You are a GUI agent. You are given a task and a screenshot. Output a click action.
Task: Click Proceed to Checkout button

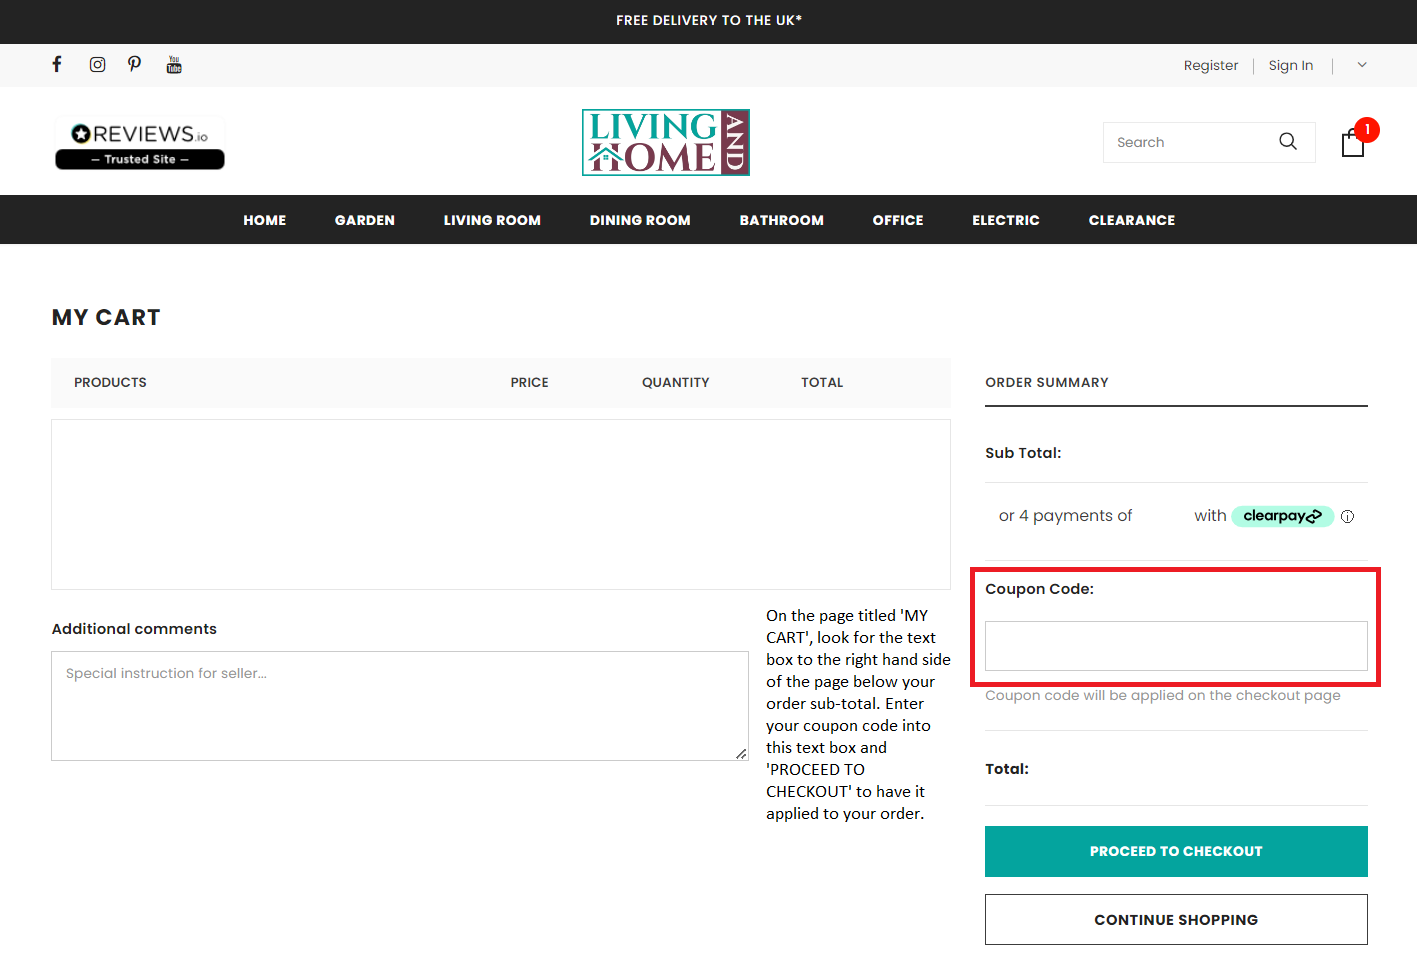point(1176,851)
